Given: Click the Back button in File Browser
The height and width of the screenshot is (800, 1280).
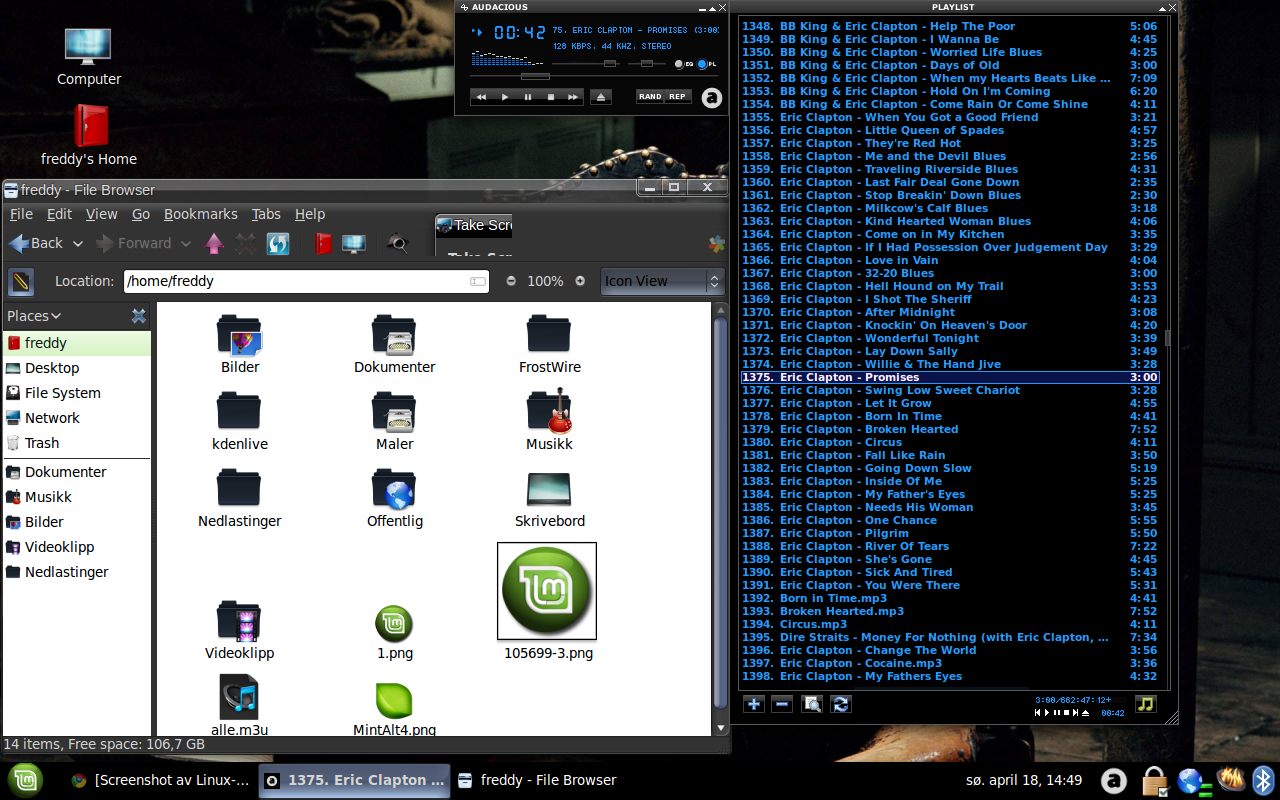Looking at the screenshot, I should [x=36, y=243].
